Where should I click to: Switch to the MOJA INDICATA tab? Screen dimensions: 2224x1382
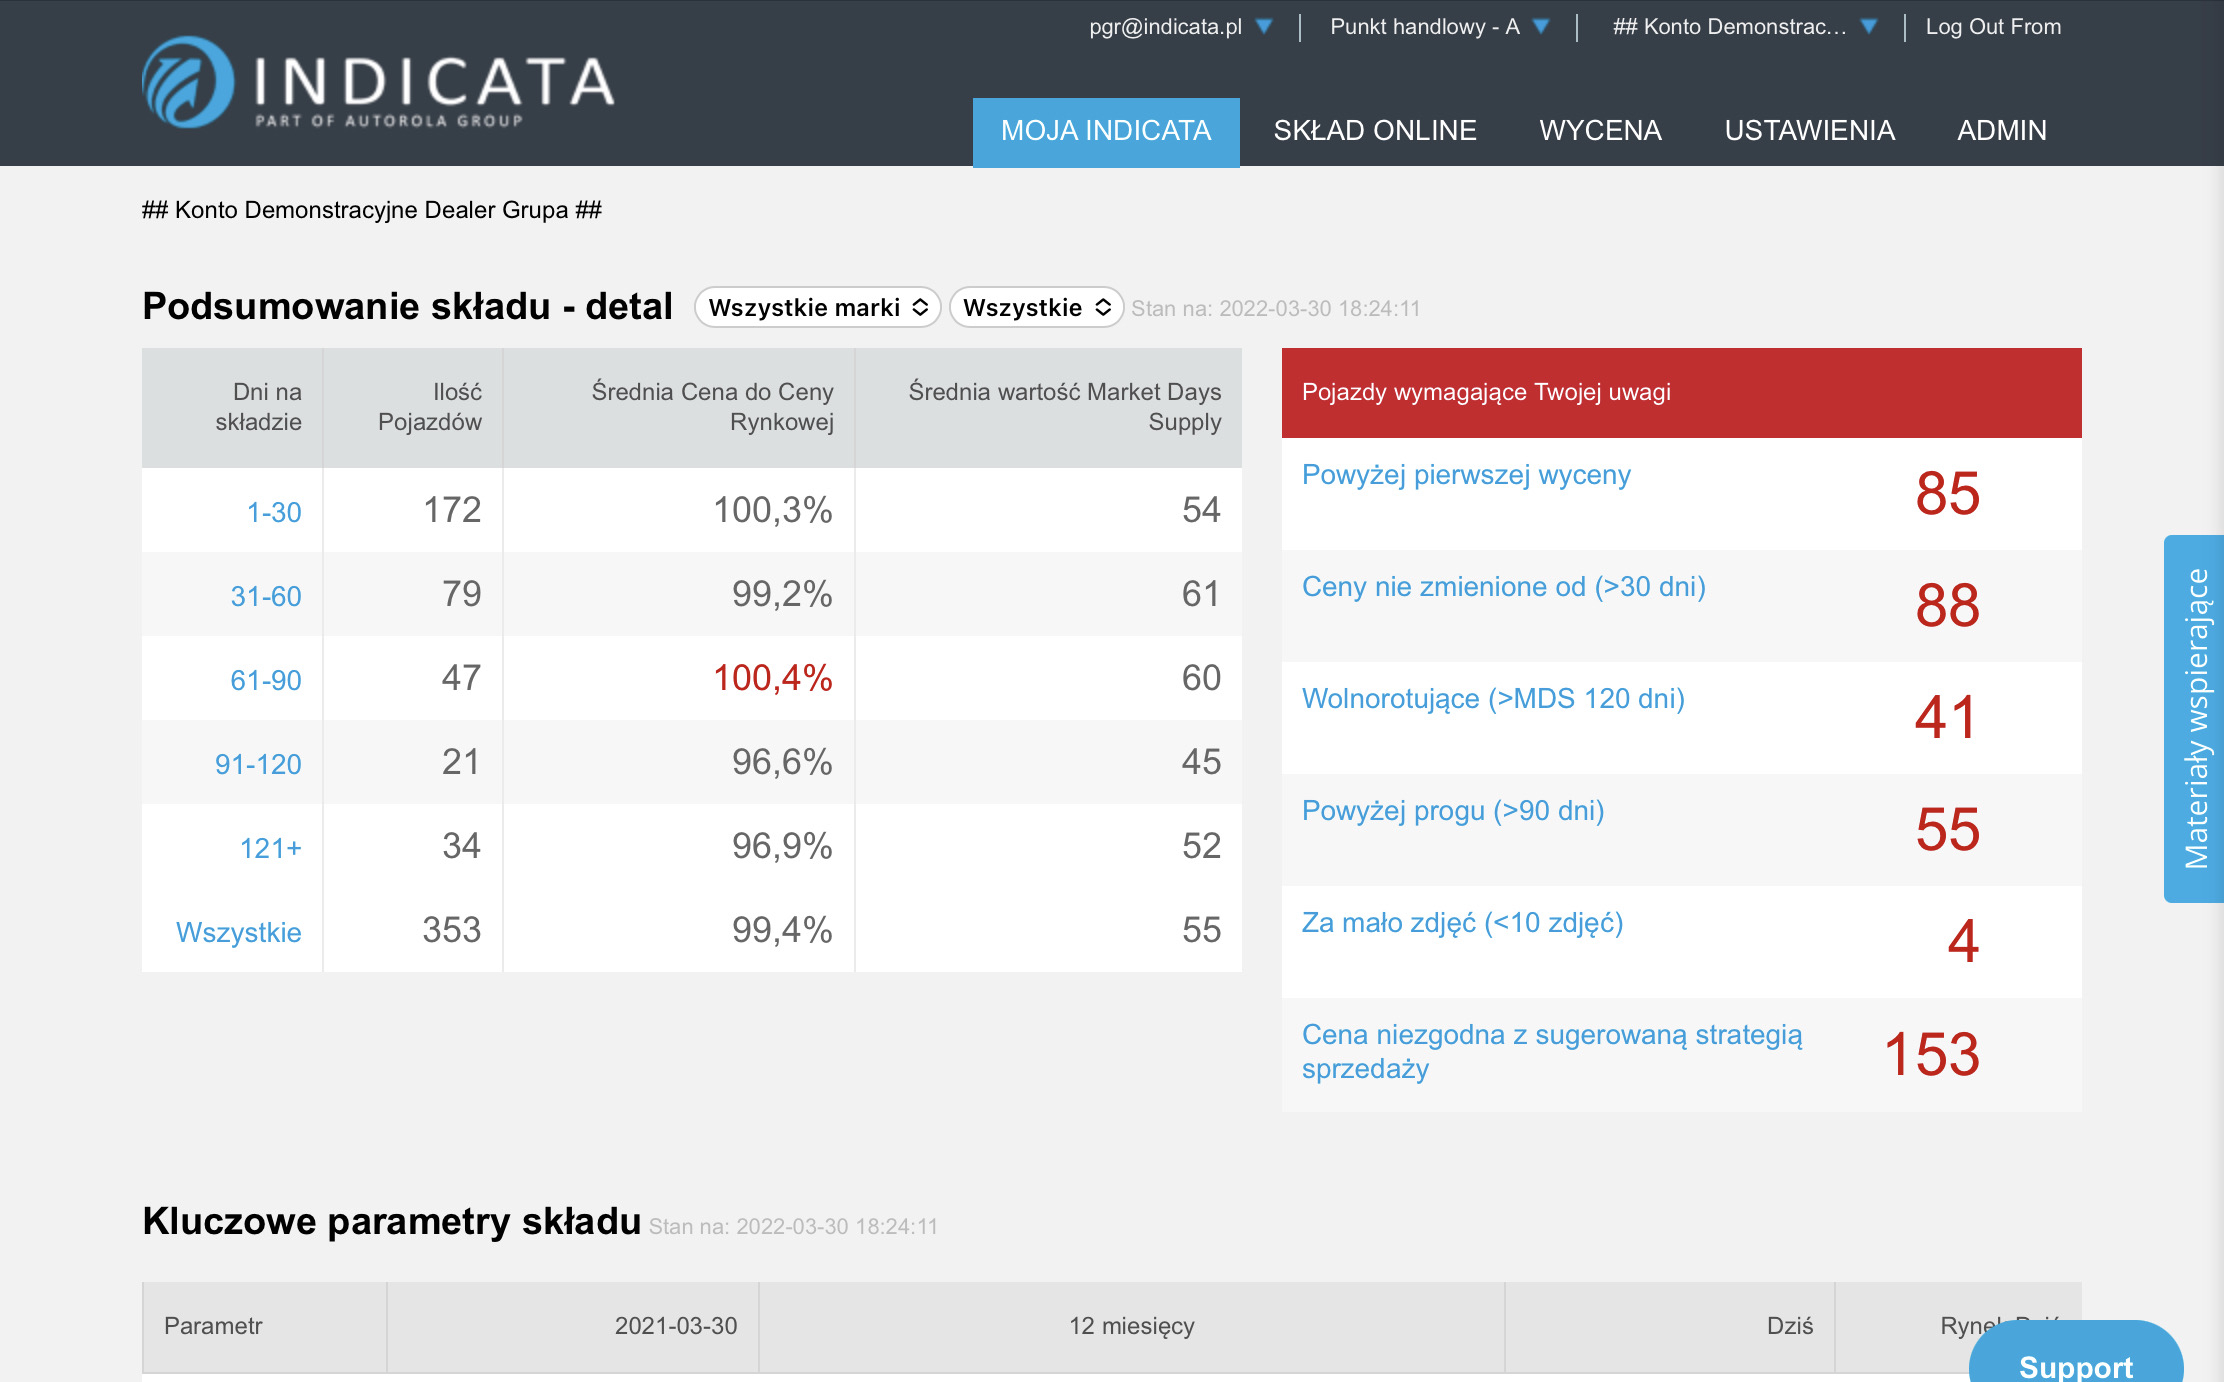point(1105,131)
